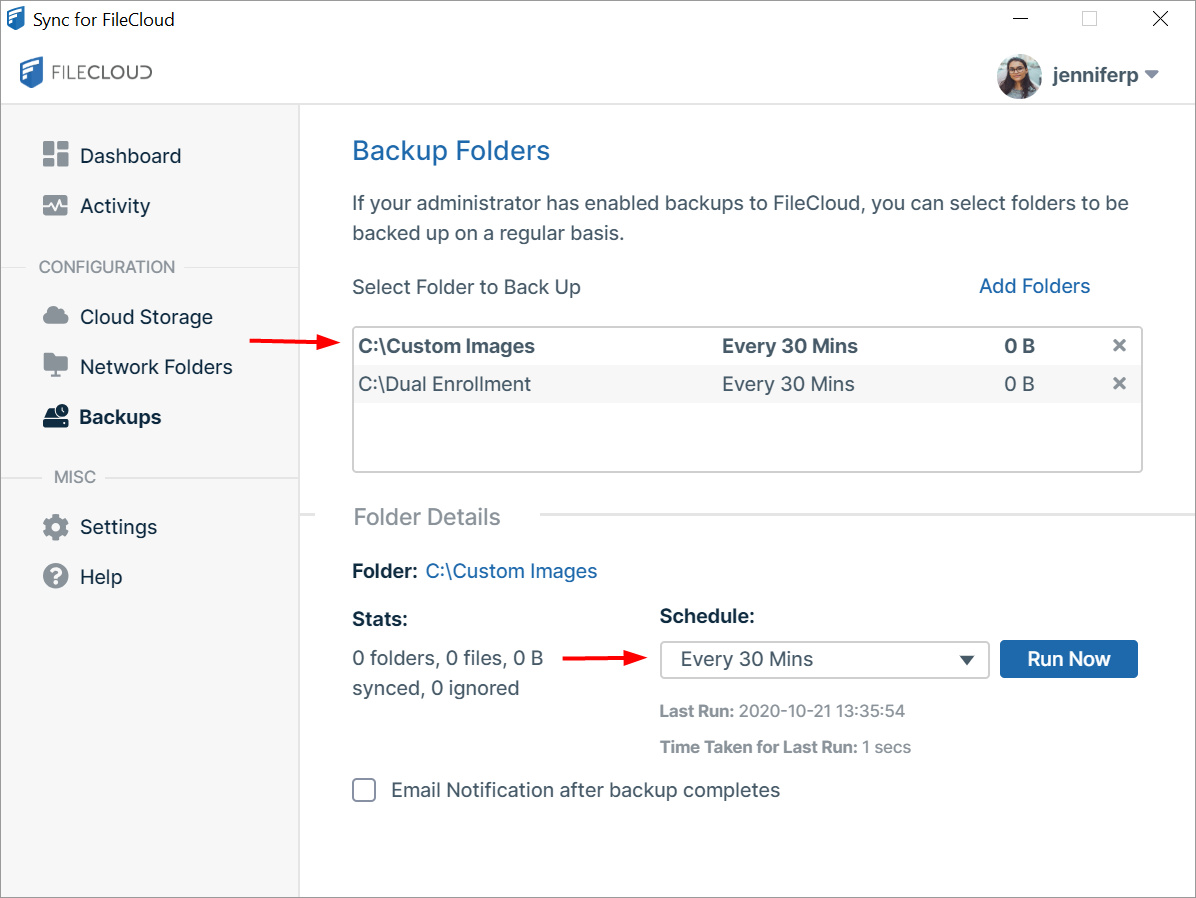The width and height of the screenshot is (1196, 898).
Task: Click the Settings gear icon
Action: coord(55,526)
